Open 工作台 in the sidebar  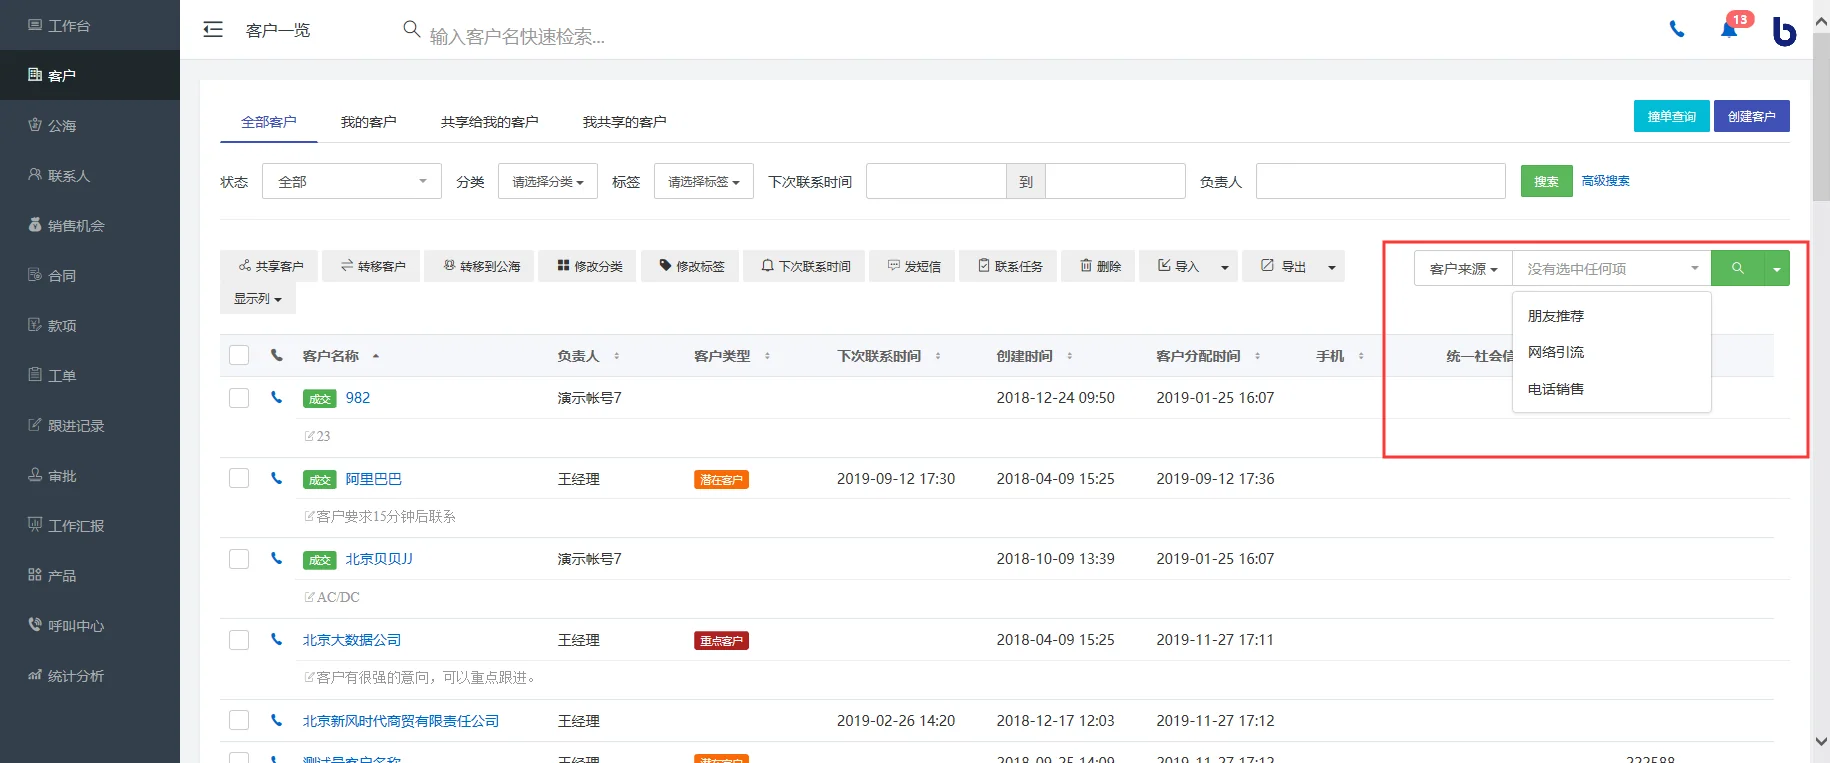(x=90, y=25)
